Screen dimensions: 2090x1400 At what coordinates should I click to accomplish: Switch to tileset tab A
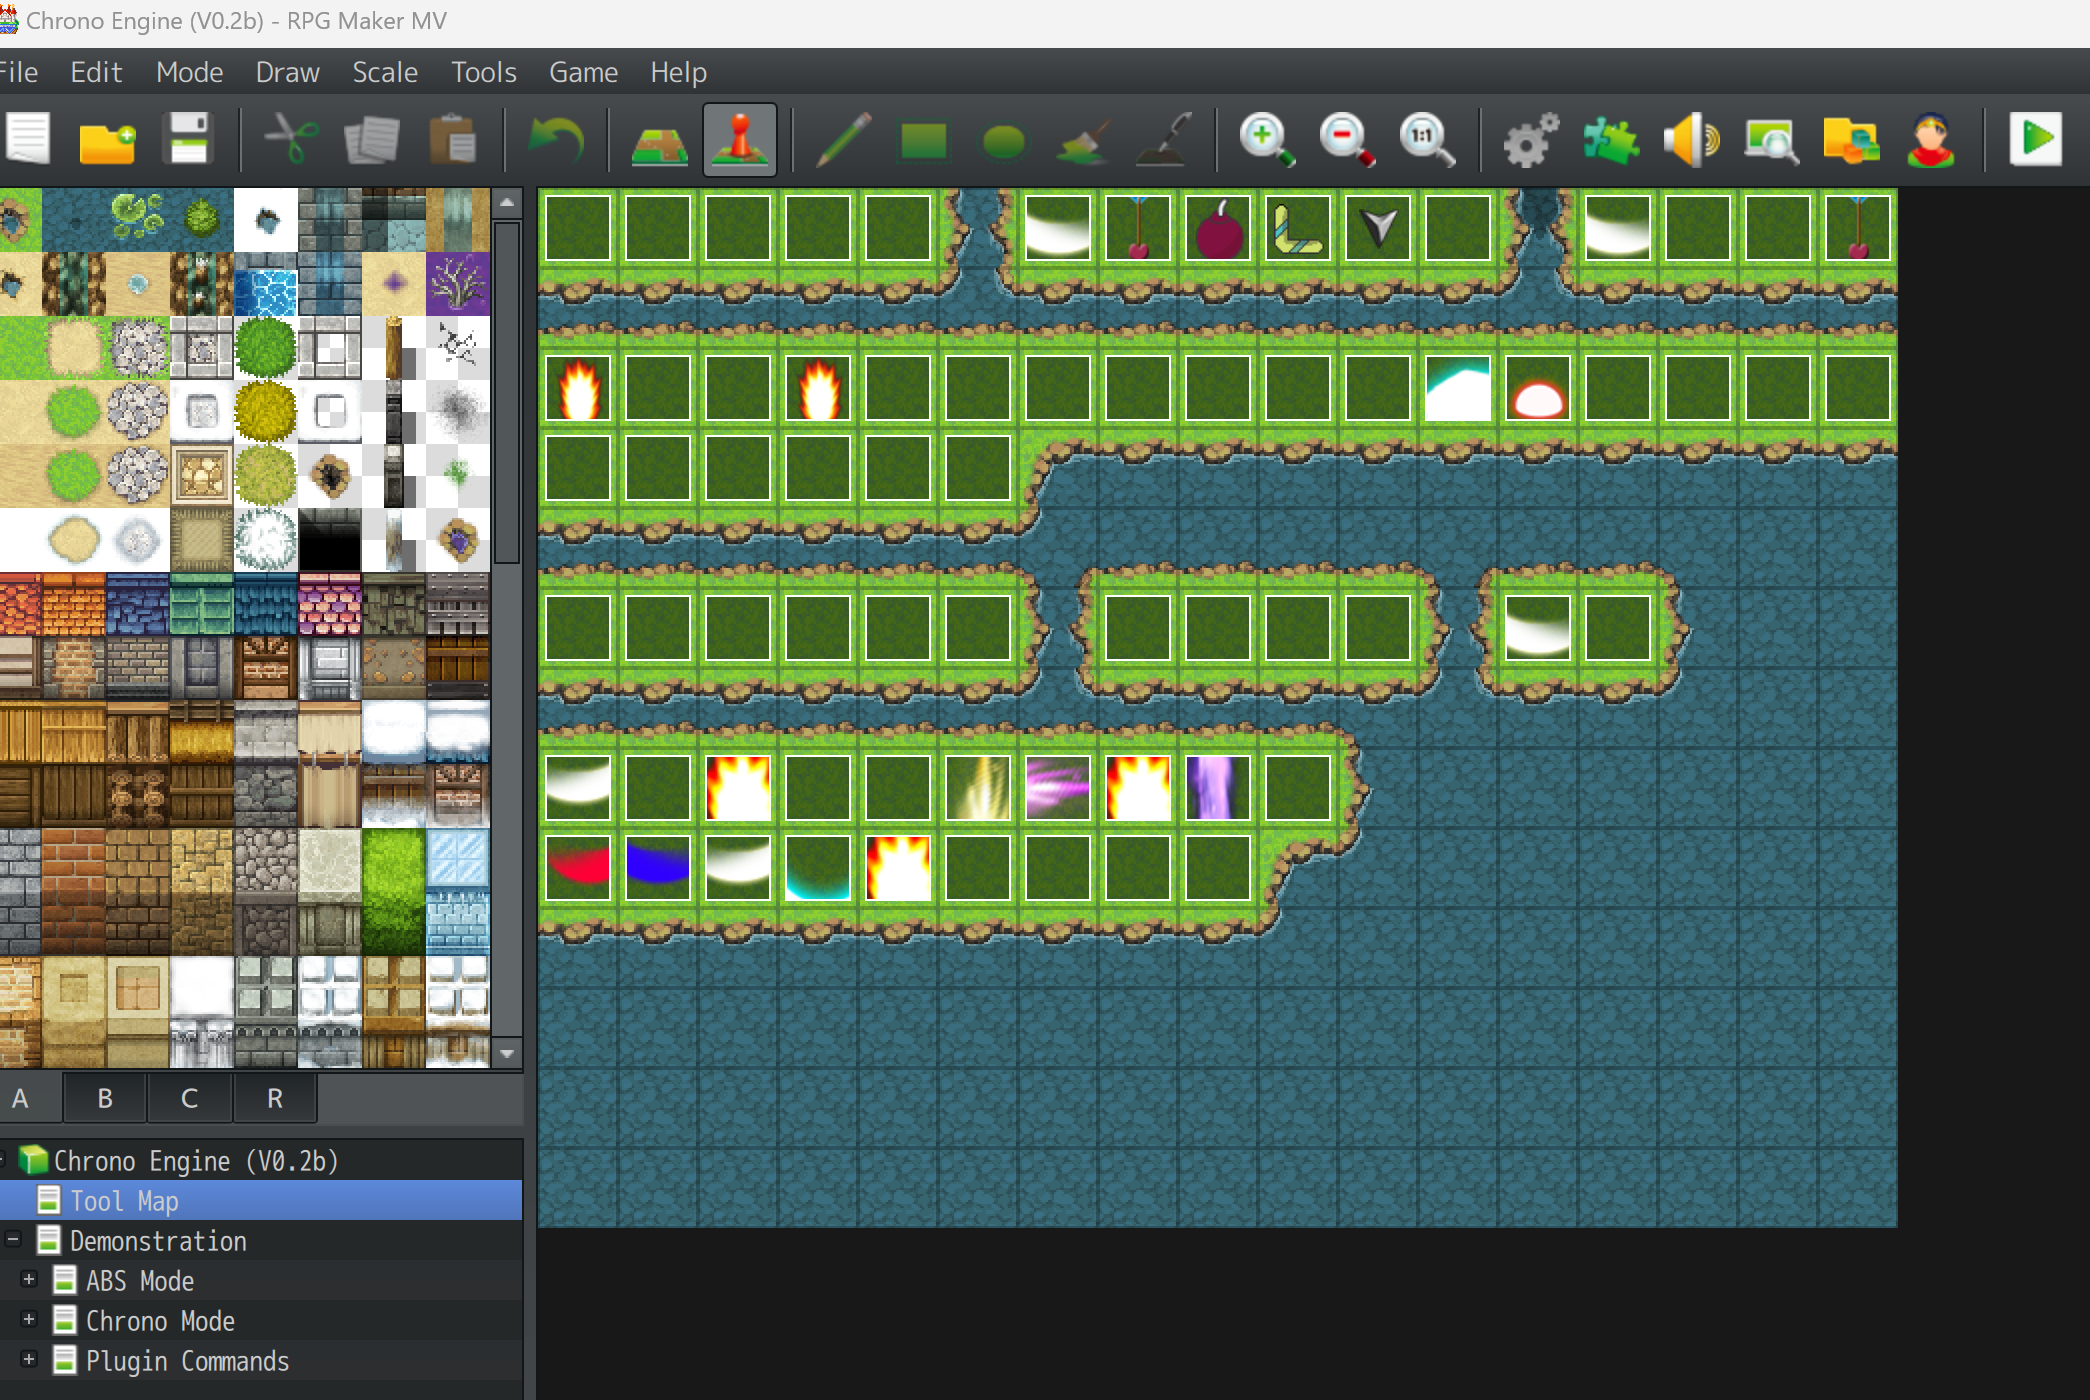pos(30,1098)
